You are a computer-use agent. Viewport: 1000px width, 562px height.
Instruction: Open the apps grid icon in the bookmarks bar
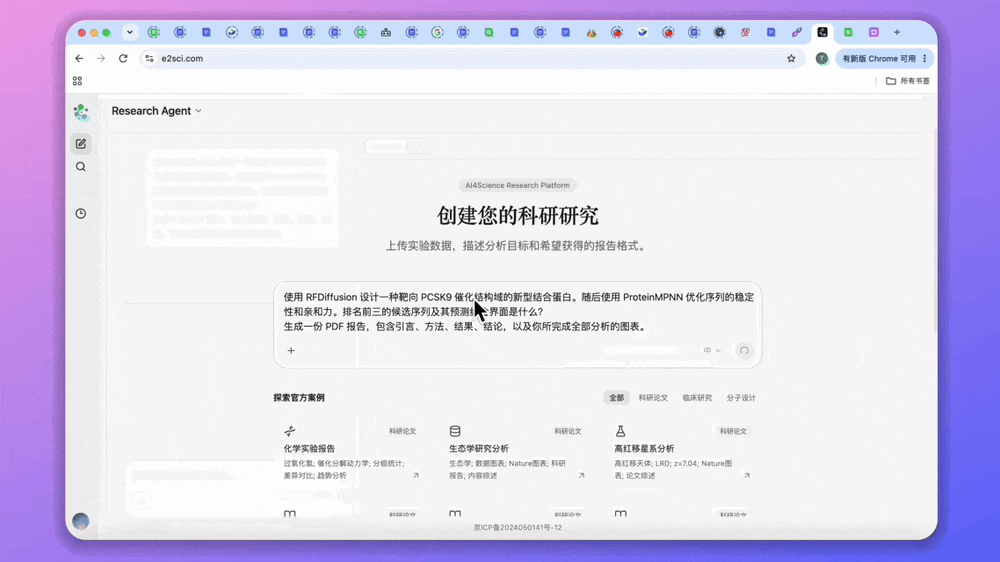point(77,81)
